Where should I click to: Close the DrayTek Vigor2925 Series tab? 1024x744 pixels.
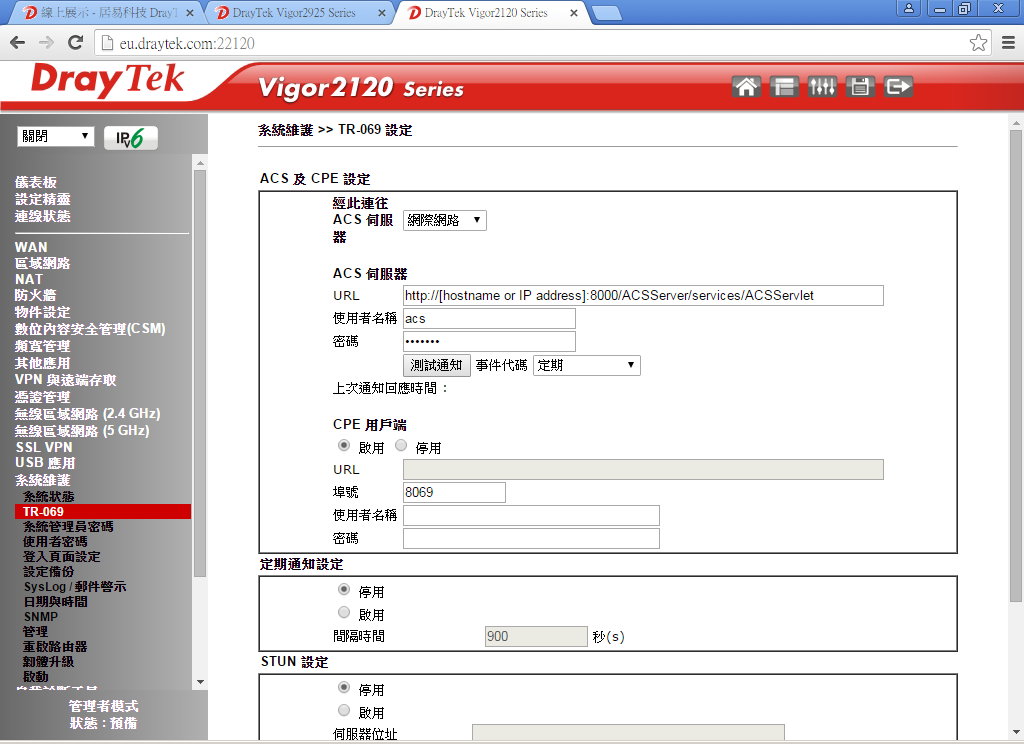pyautogui.click(x=381, y=12)
